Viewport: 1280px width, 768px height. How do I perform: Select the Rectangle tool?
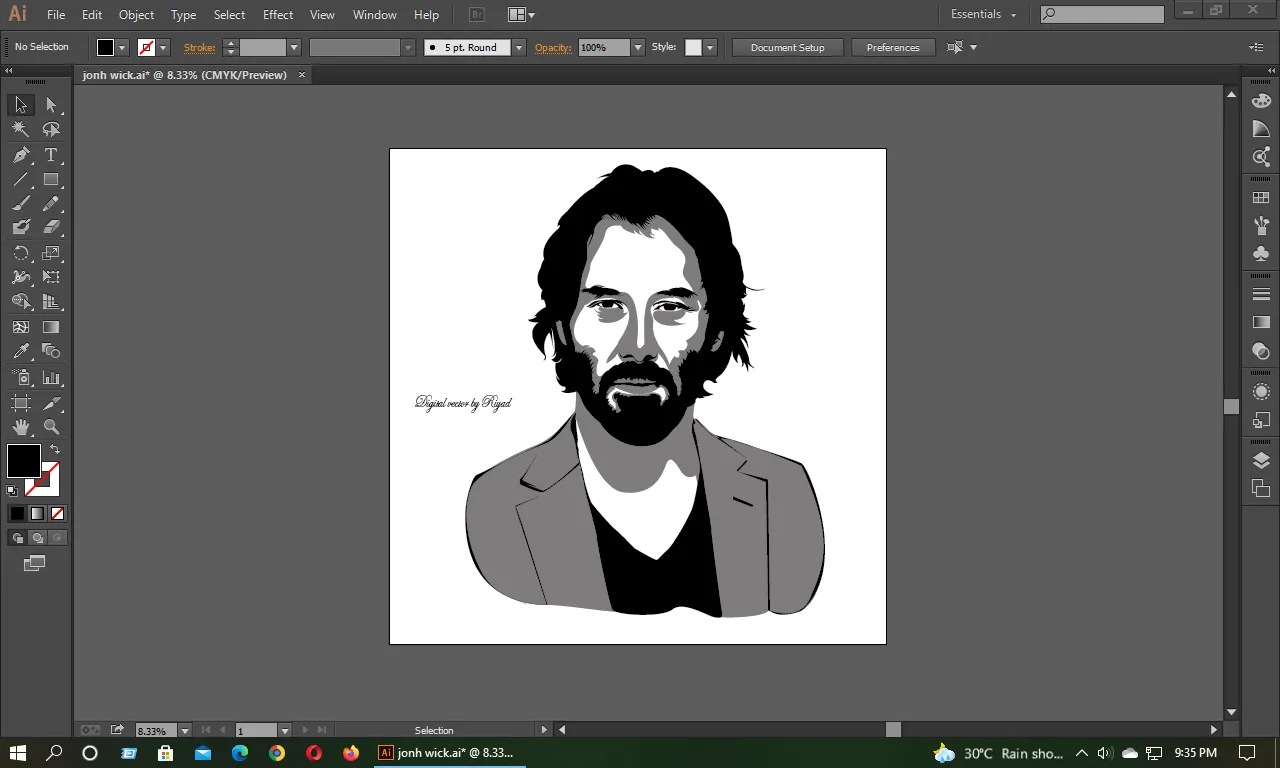[x=51, y=180]
